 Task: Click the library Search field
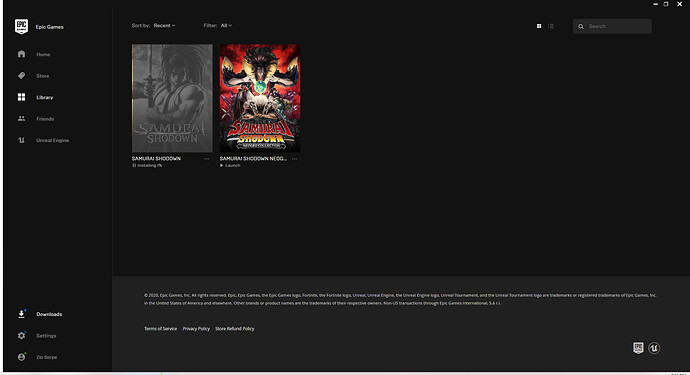pyautogui.click(x=612, y=26)
